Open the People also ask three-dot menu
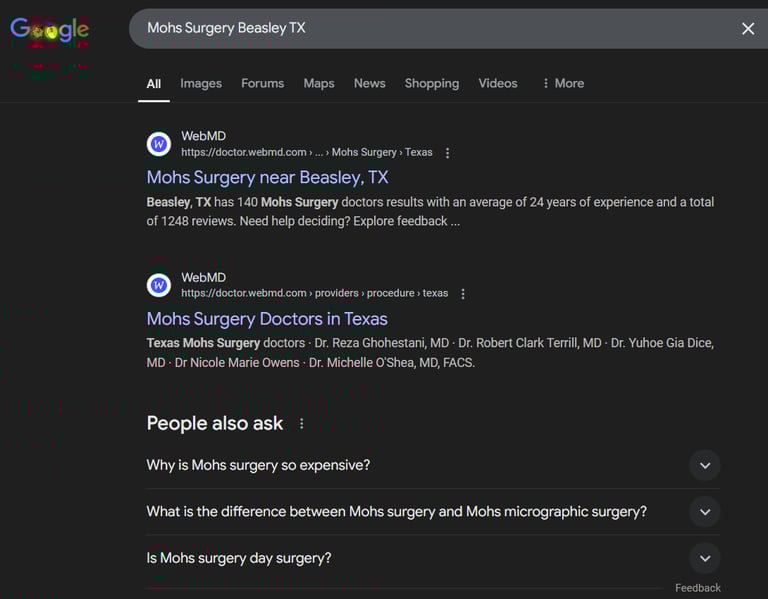768x599 pixels. [x=302, y=424]
